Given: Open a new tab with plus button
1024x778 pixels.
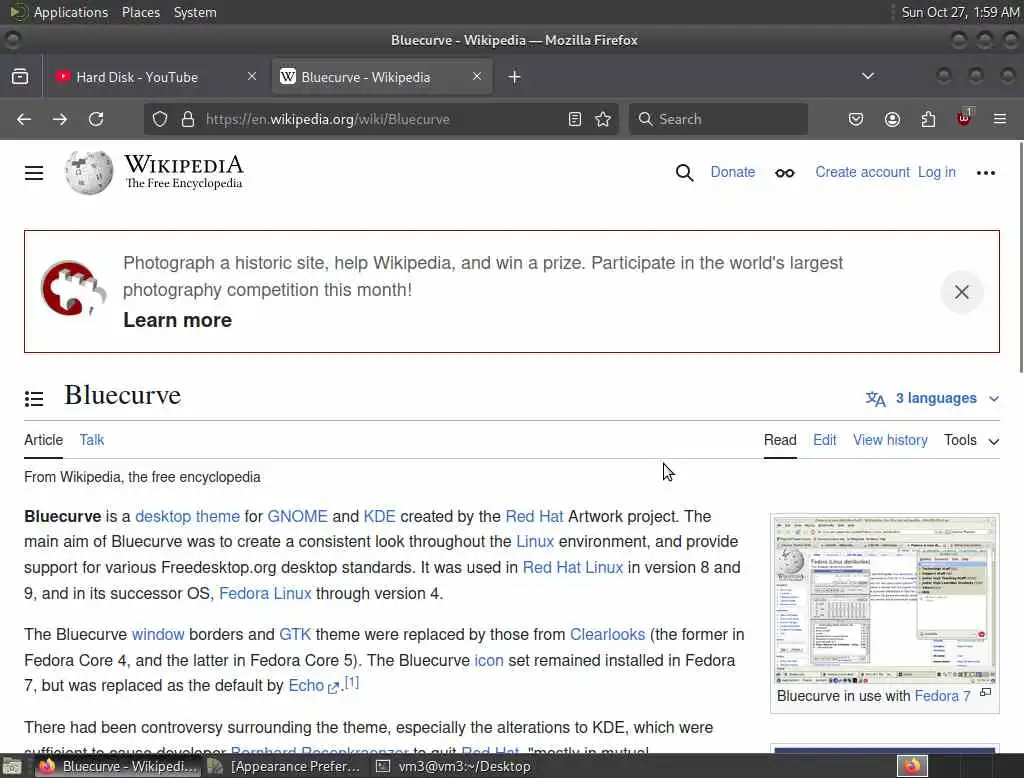Looking at the screenshot, I should 515,77.
